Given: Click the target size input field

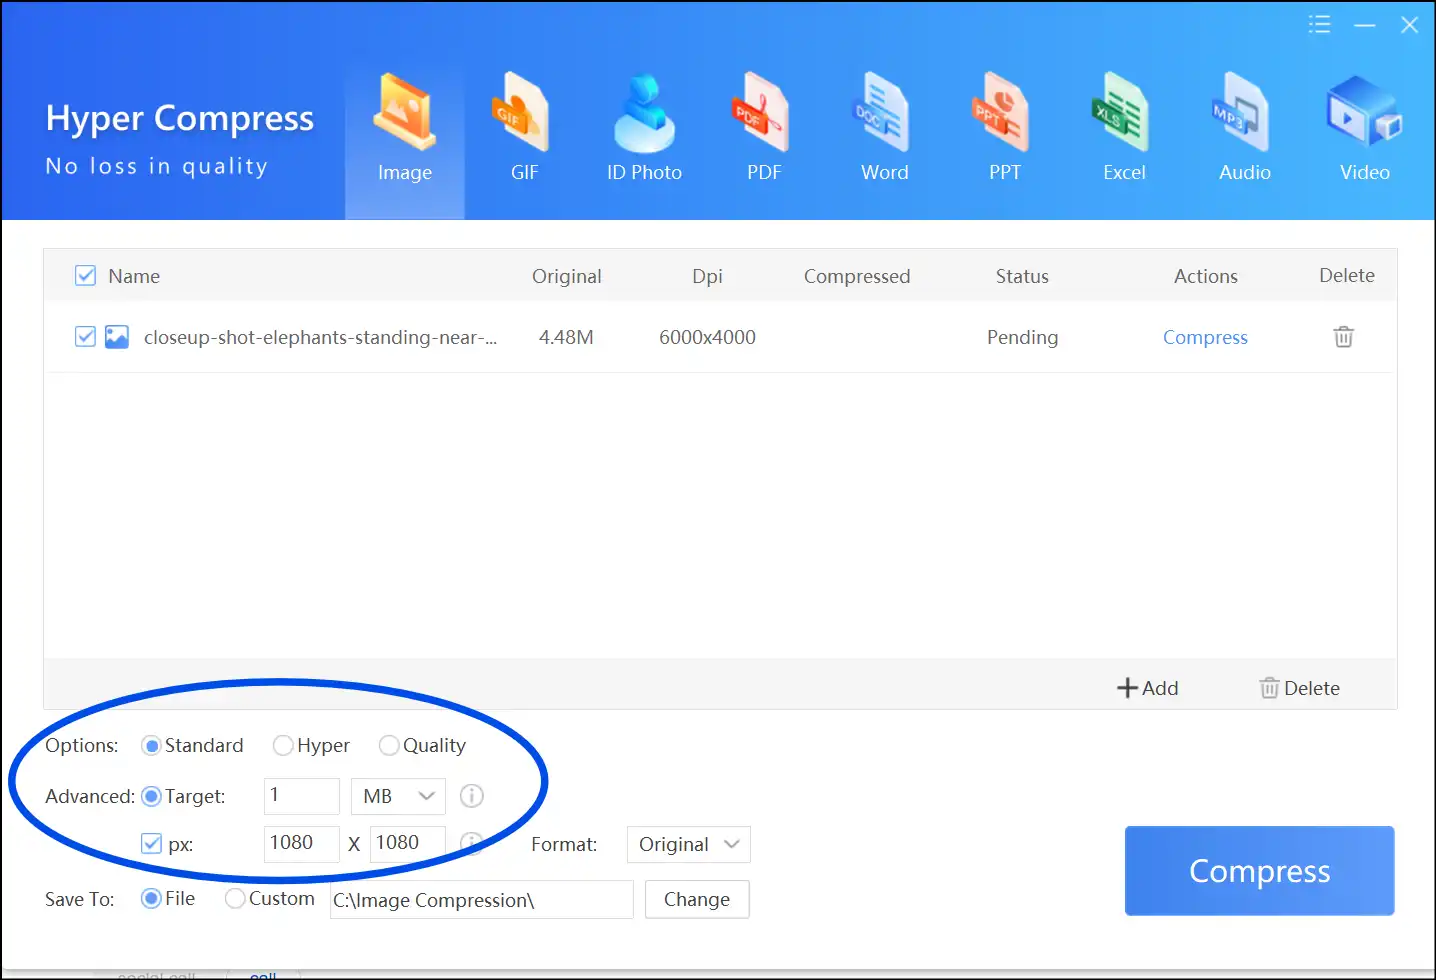Looking at the screenshot, I should coord(302,796).
